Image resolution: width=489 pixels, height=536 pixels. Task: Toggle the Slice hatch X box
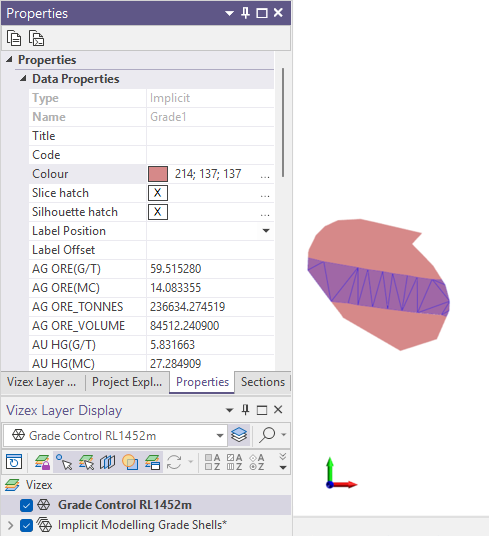tap(158, 193)
